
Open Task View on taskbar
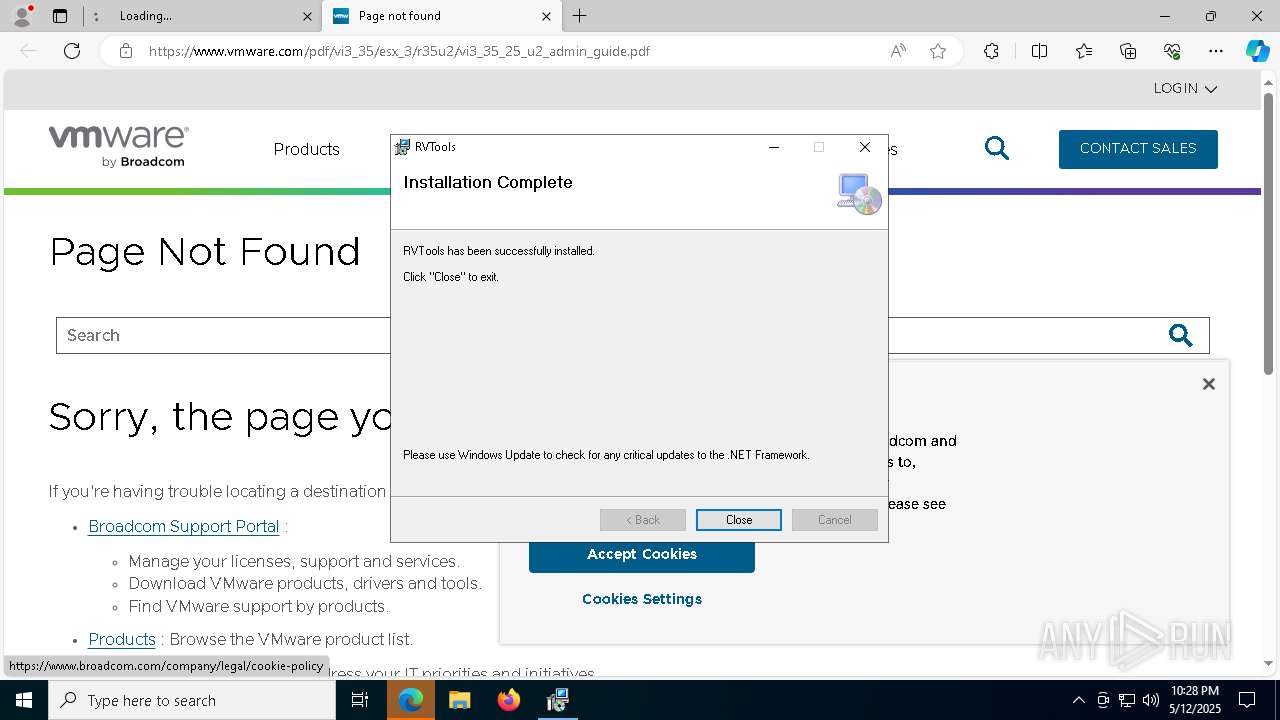click(360, 700)
